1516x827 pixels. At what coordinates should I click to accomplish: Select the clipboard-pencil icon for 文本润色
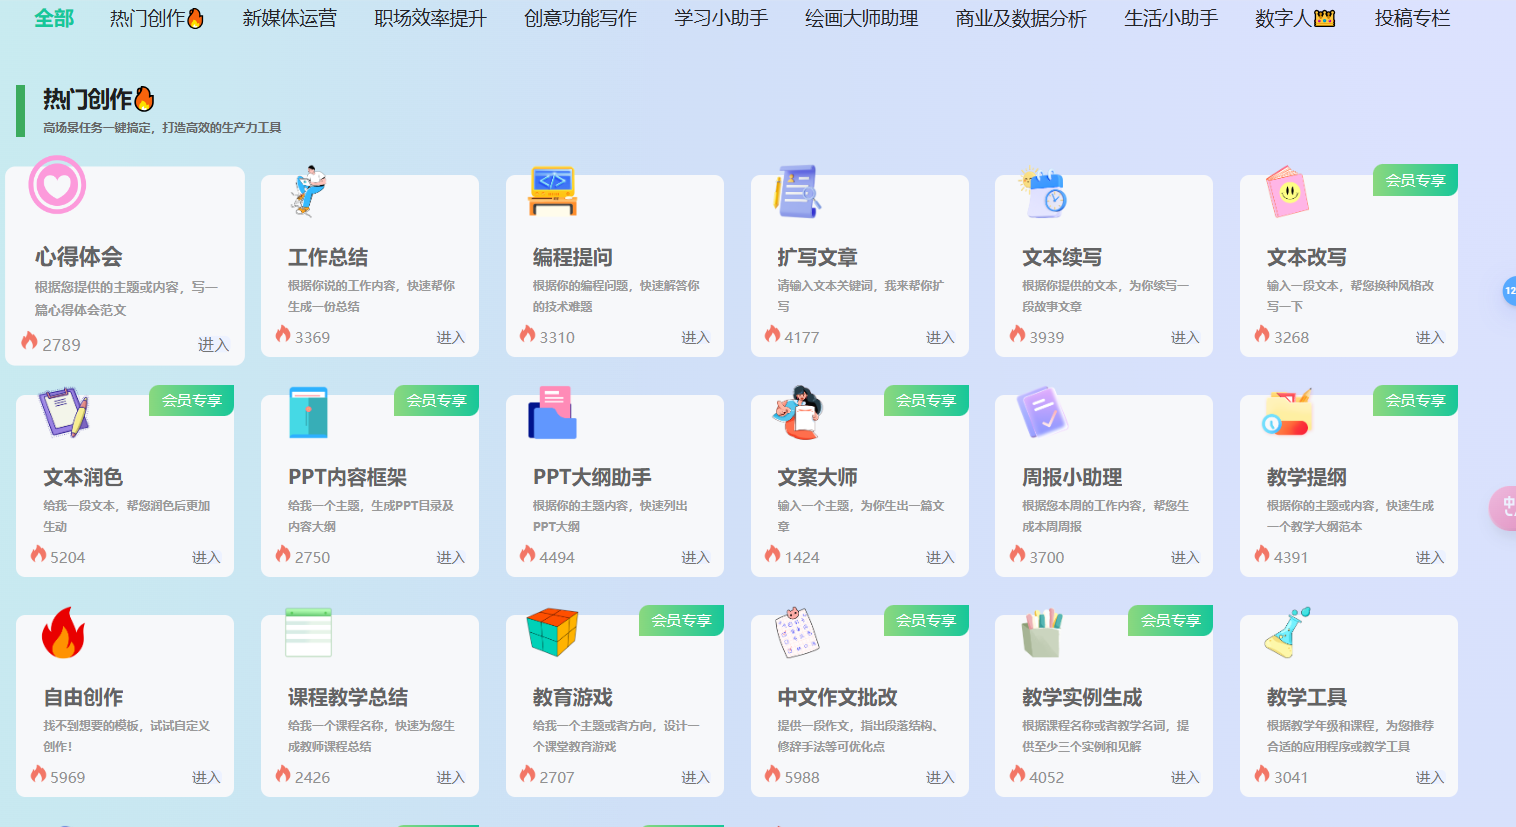coord(62,412)
